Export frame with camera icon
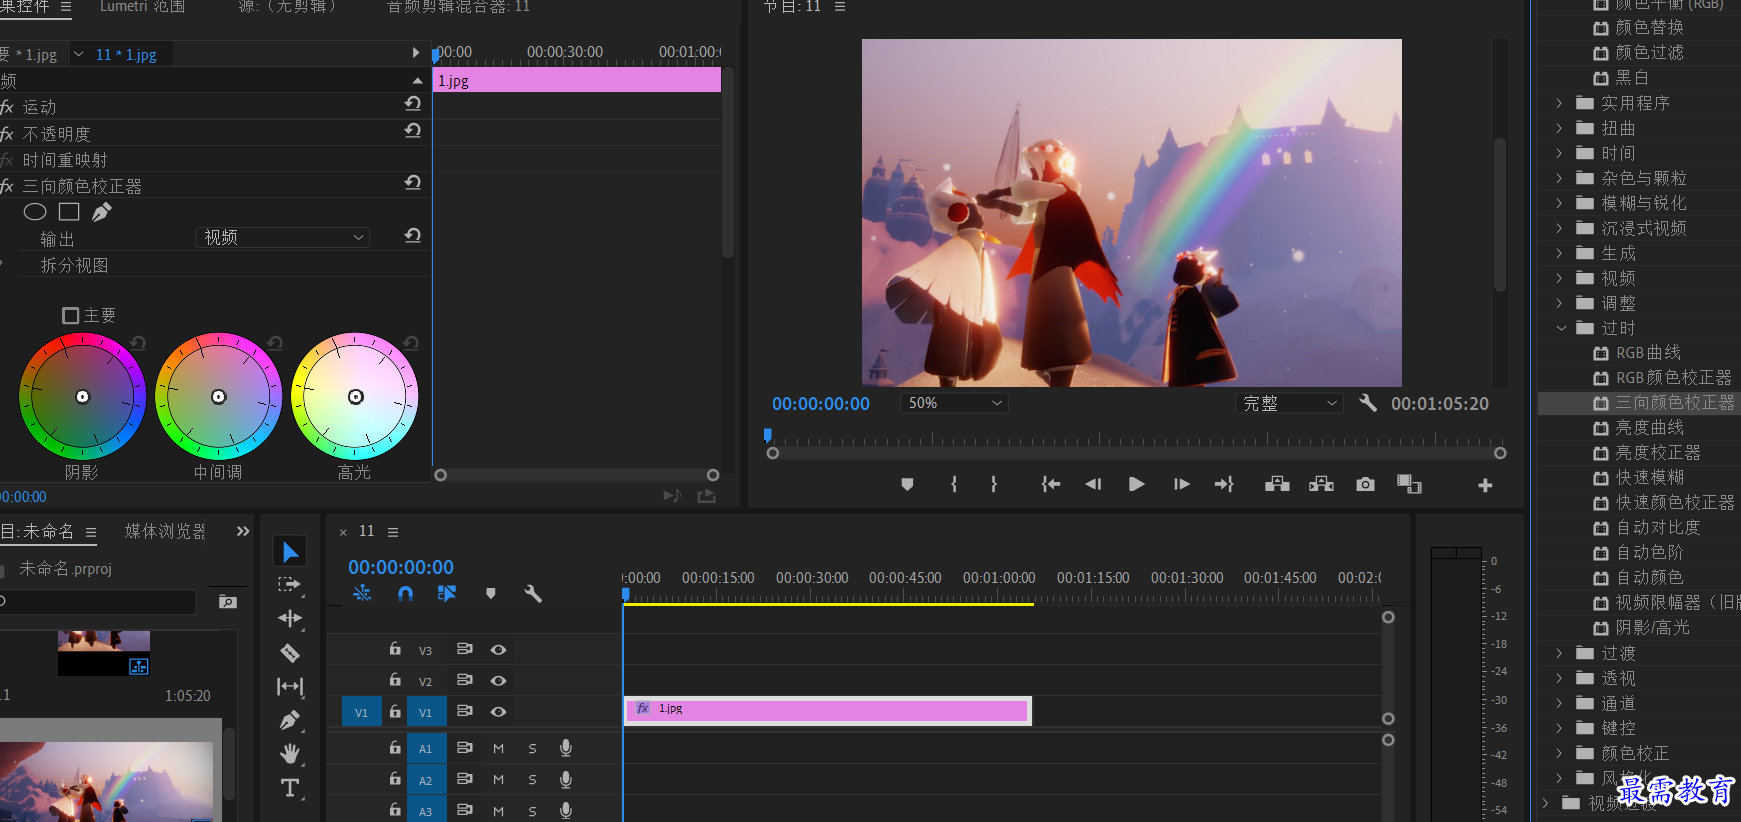 pyautogui.click(x=1365, y=484)
